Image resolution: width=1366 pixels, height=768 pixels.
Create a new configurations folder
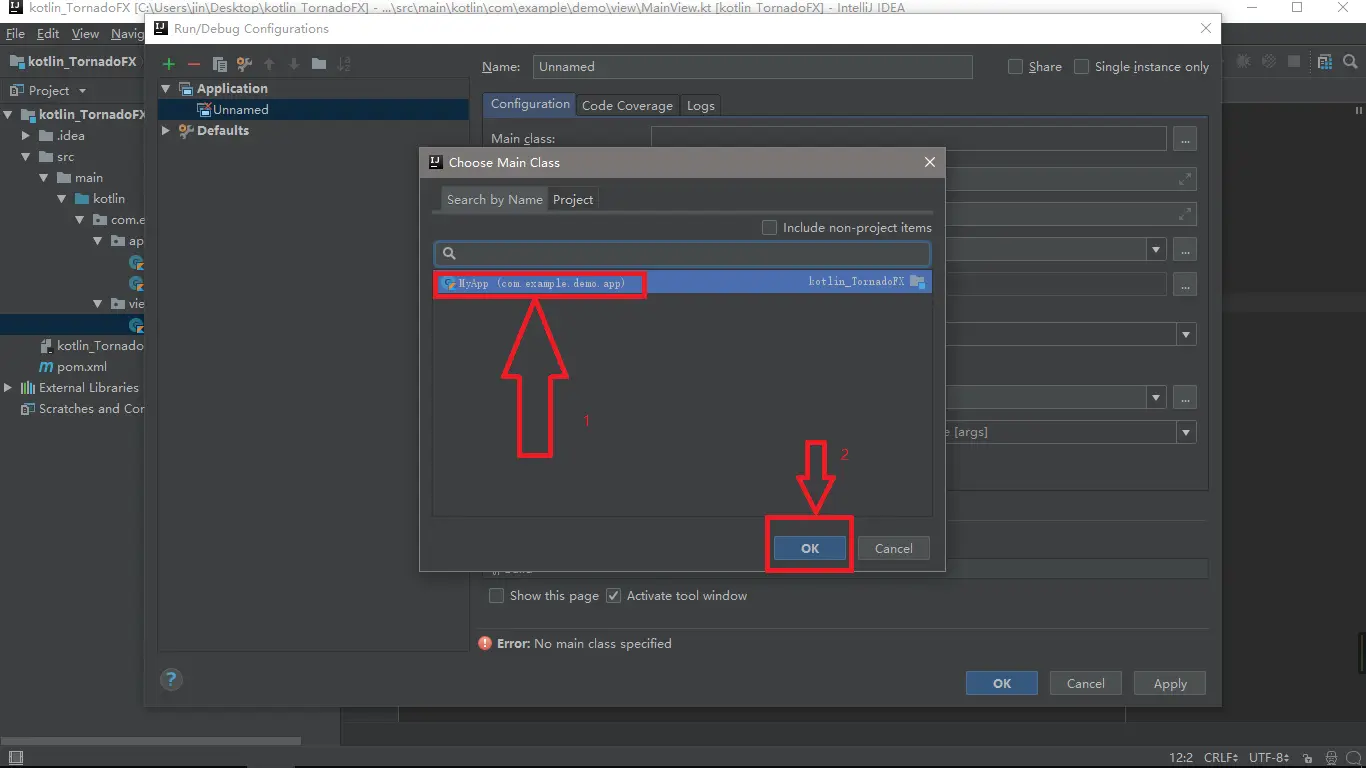[319, 64]
